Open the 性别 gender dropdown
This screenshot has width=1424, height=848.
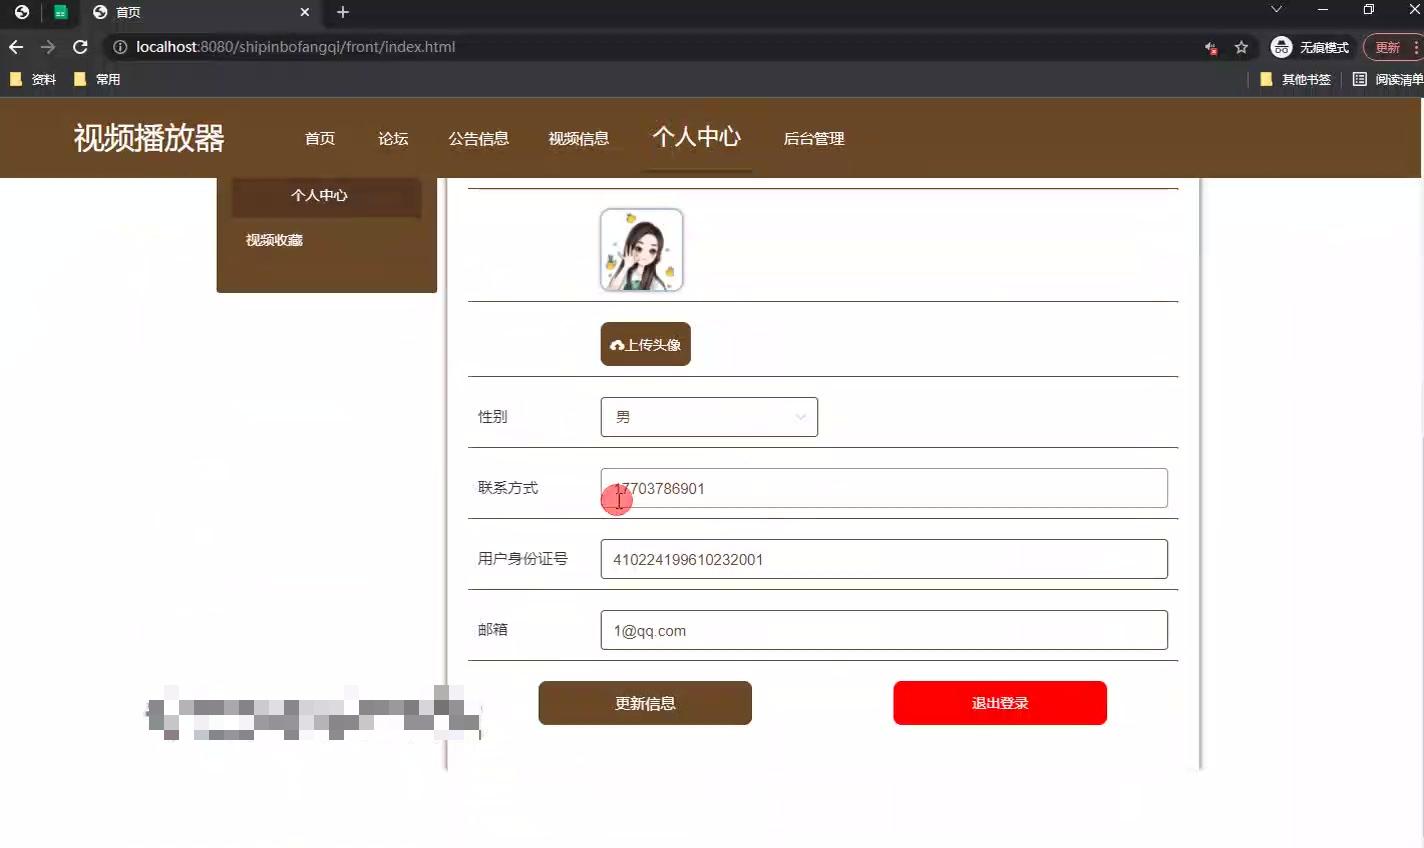point(709,417)
